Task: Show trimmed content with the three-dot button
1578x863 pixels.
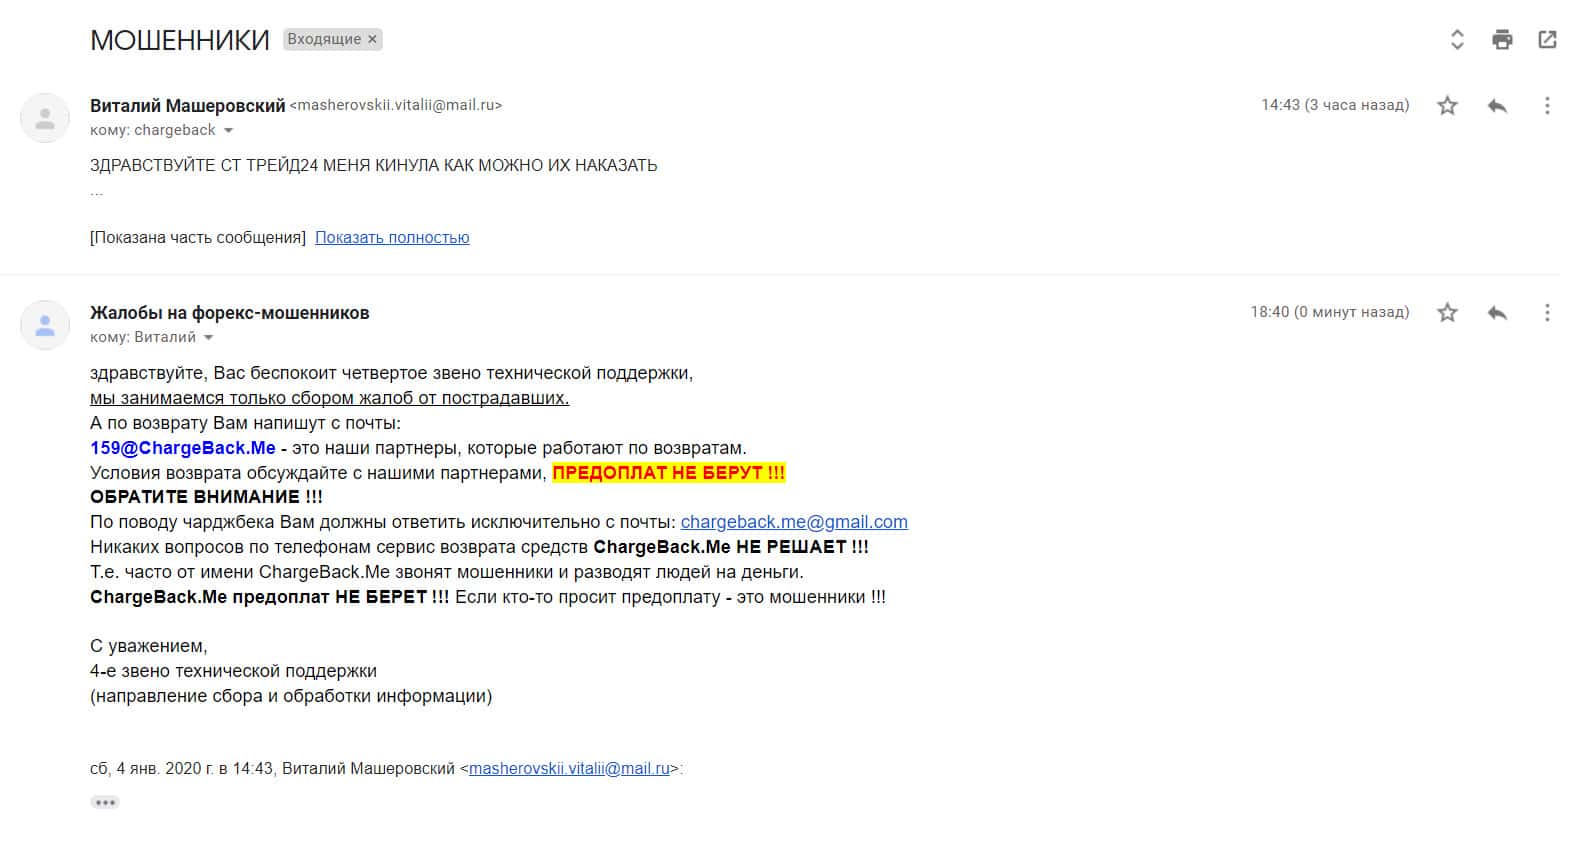Action: tap(105, 802)
